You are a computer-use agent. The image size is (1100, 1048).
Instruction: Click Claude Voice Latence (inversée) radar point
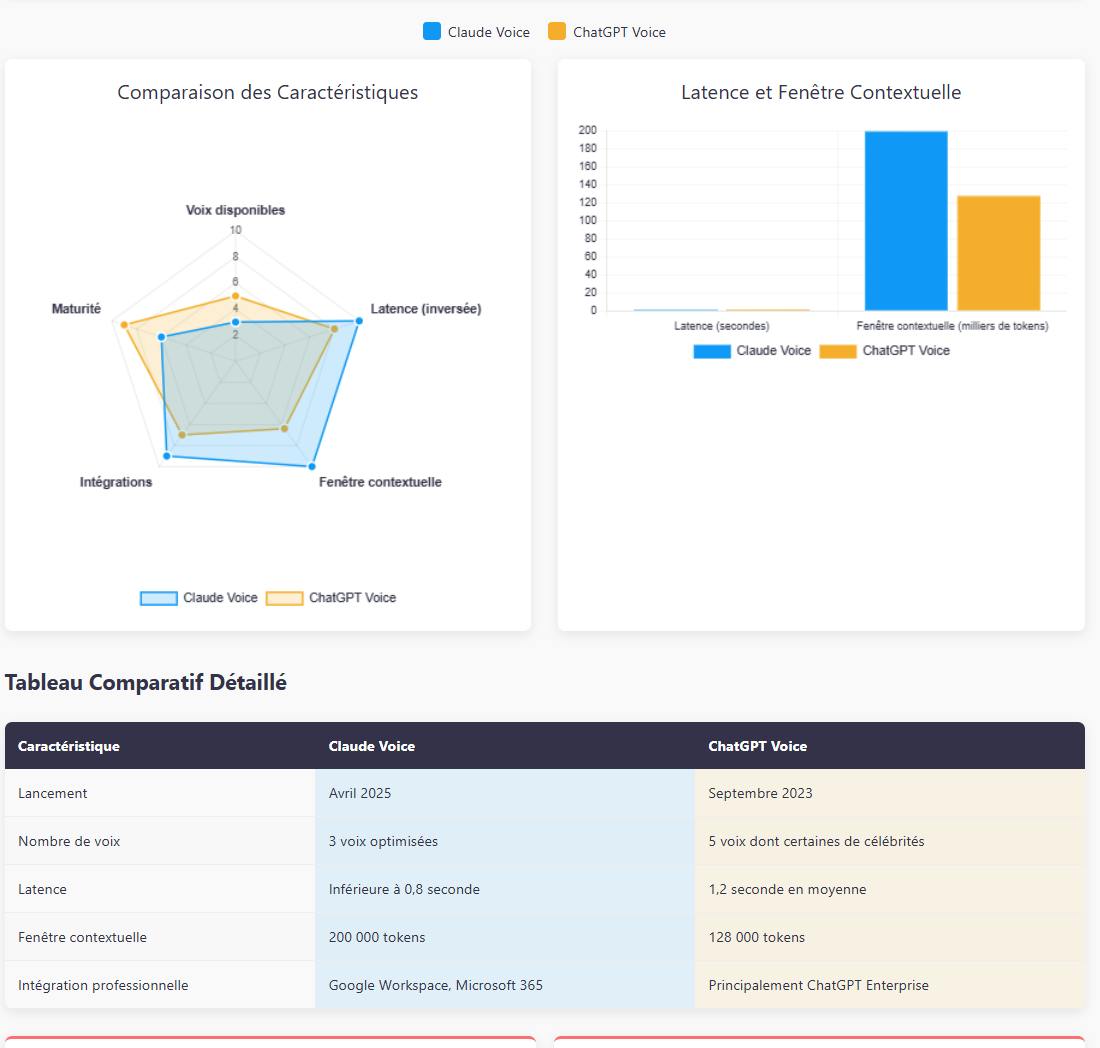(358, 321)
